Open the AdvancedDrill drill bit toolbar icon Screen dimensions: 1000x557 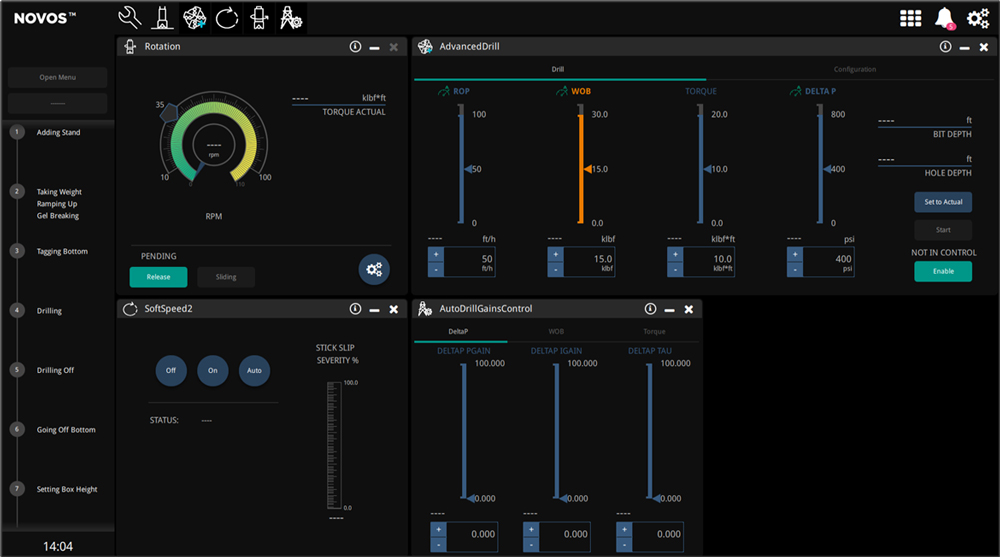[194, 17]
